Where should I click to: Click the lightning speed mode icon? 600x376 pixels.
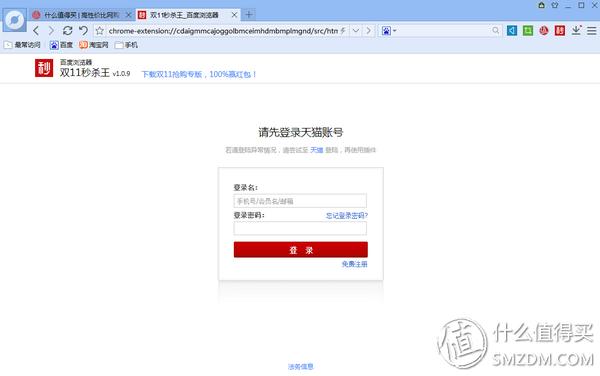pos(343,31)
